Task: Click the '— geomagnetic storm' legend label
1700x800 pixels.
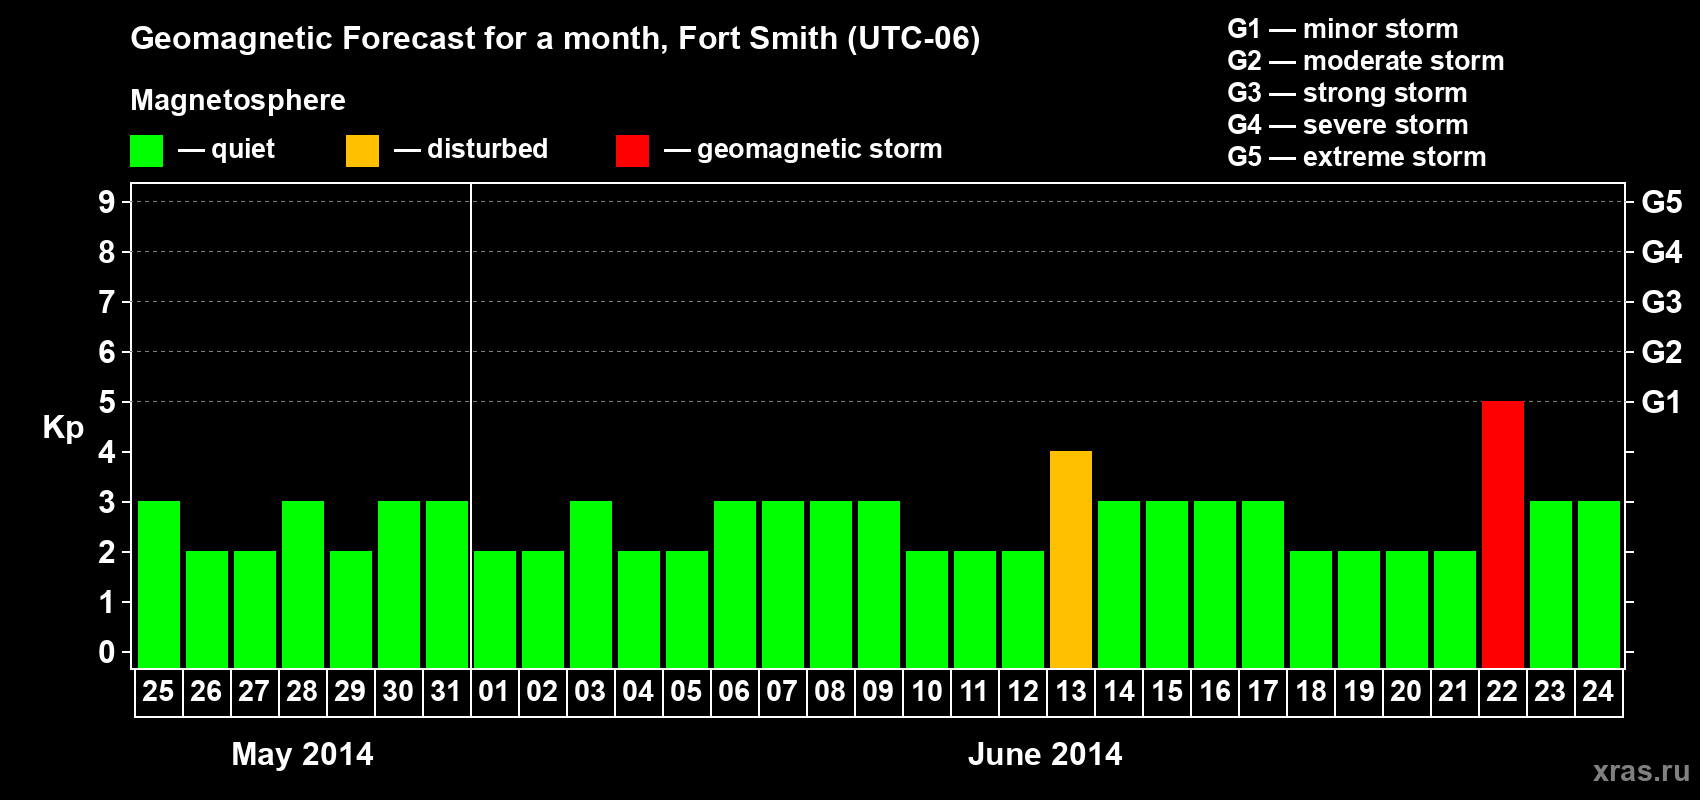Action: click(803, 149)
